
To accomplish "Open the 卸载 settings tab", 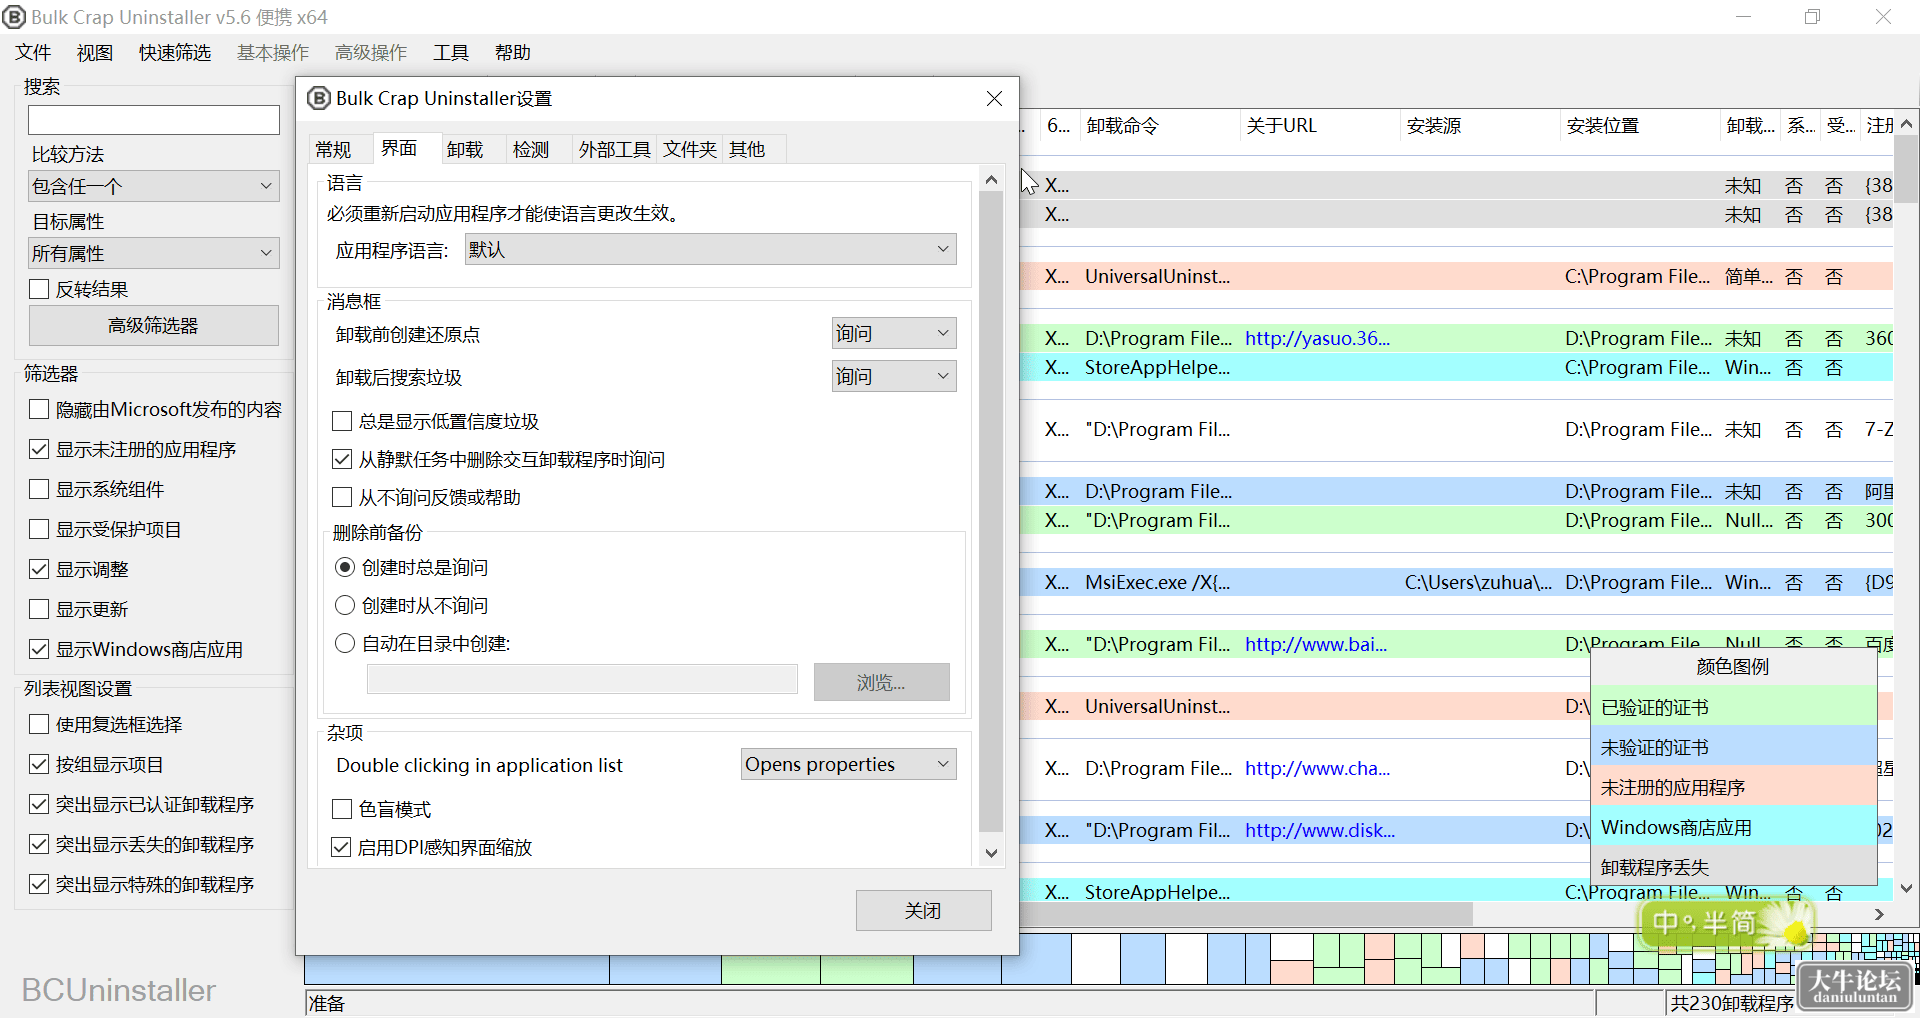I will coord(465,149).
